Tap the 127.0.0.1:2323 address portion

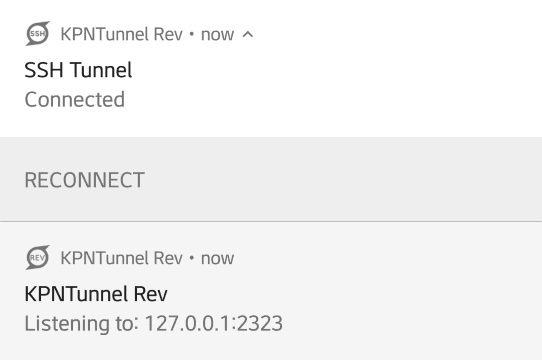pyautogui.click(x=214, y=323)
